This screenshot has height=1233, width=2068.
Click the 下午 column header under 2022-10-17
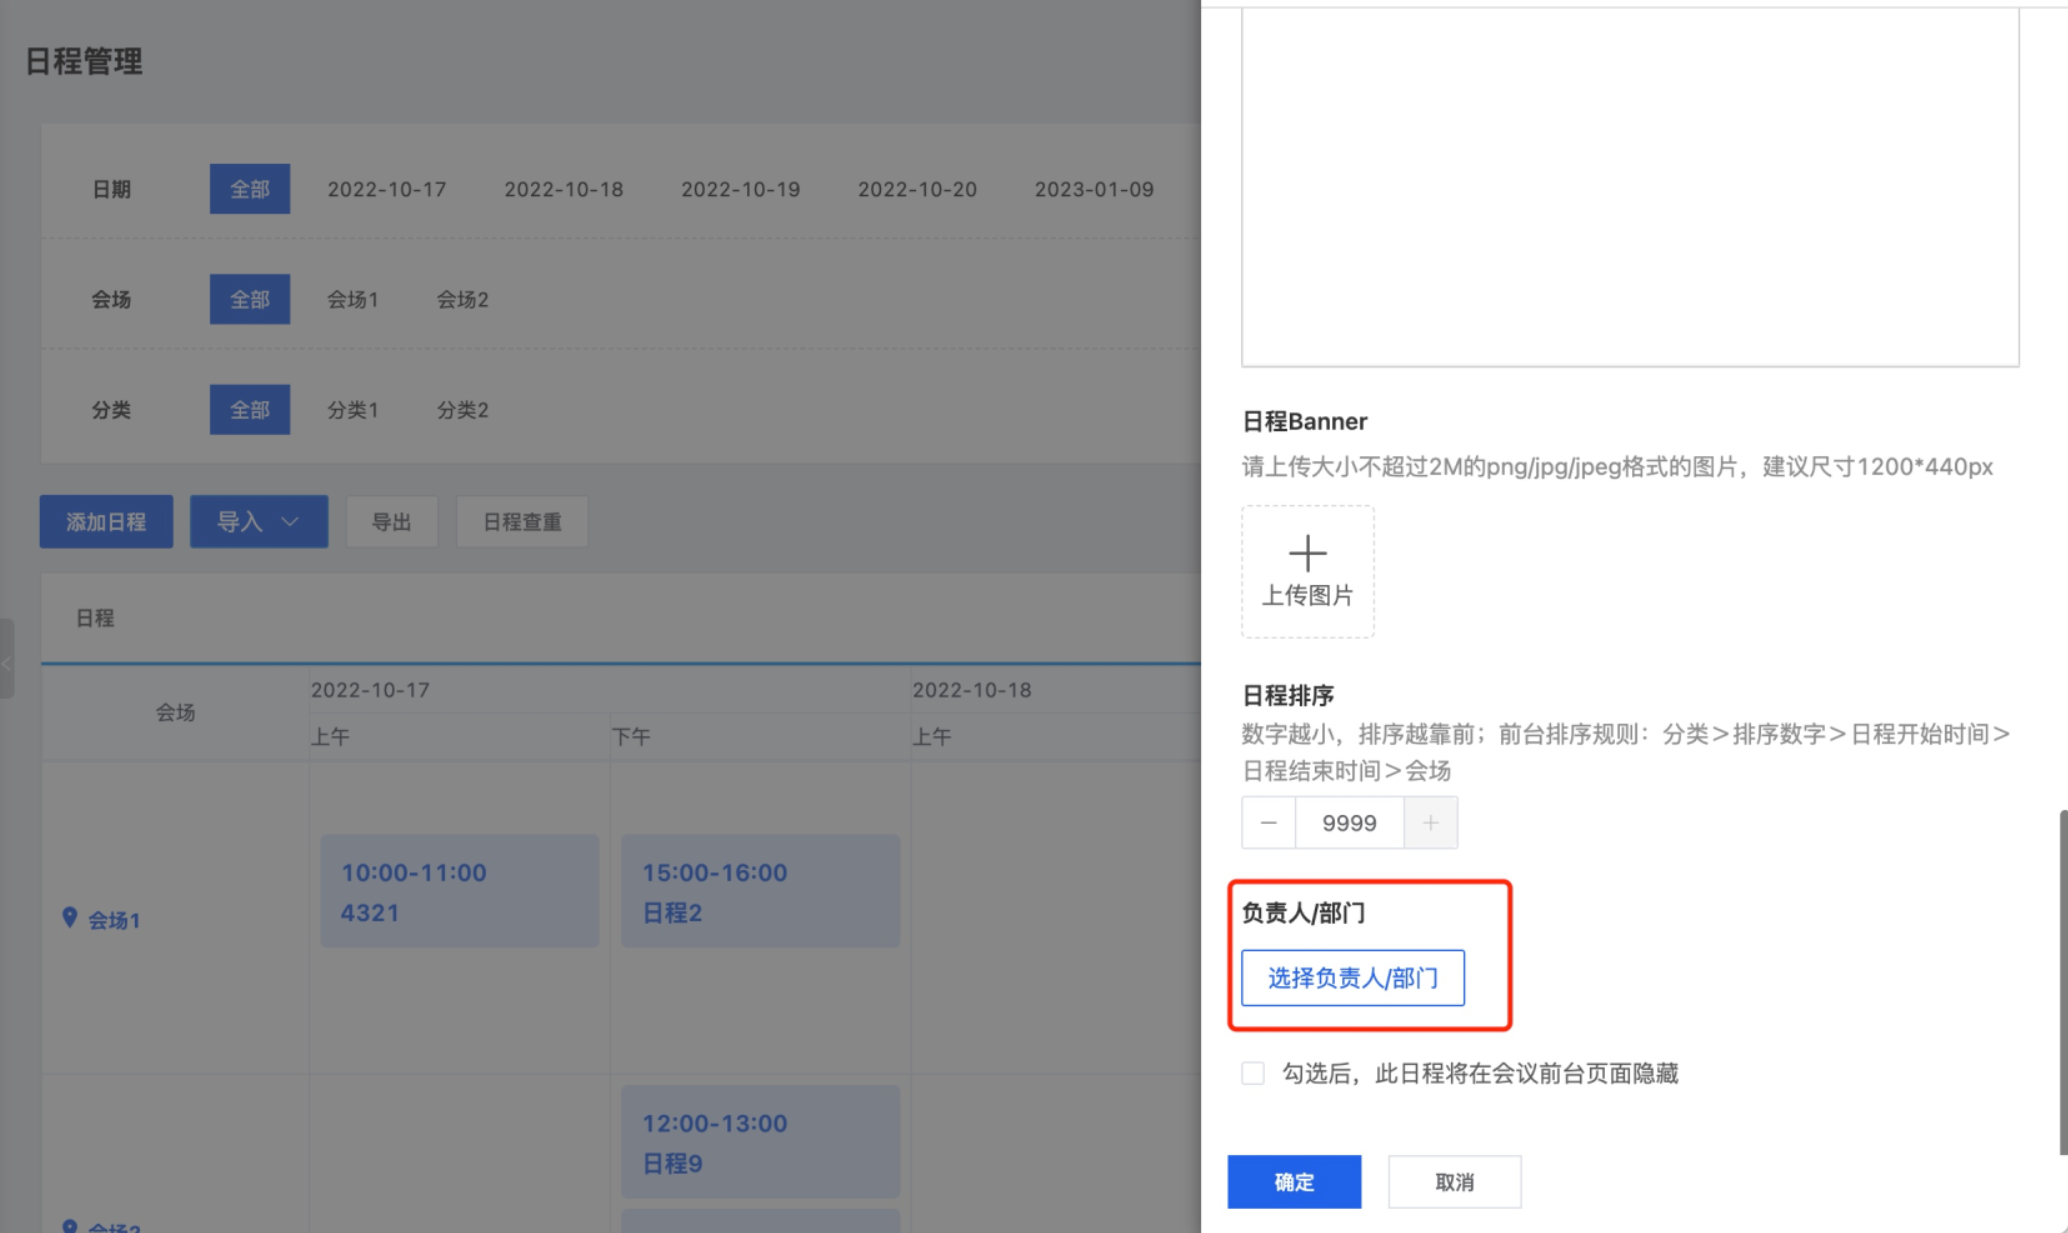tap(631, 737)
